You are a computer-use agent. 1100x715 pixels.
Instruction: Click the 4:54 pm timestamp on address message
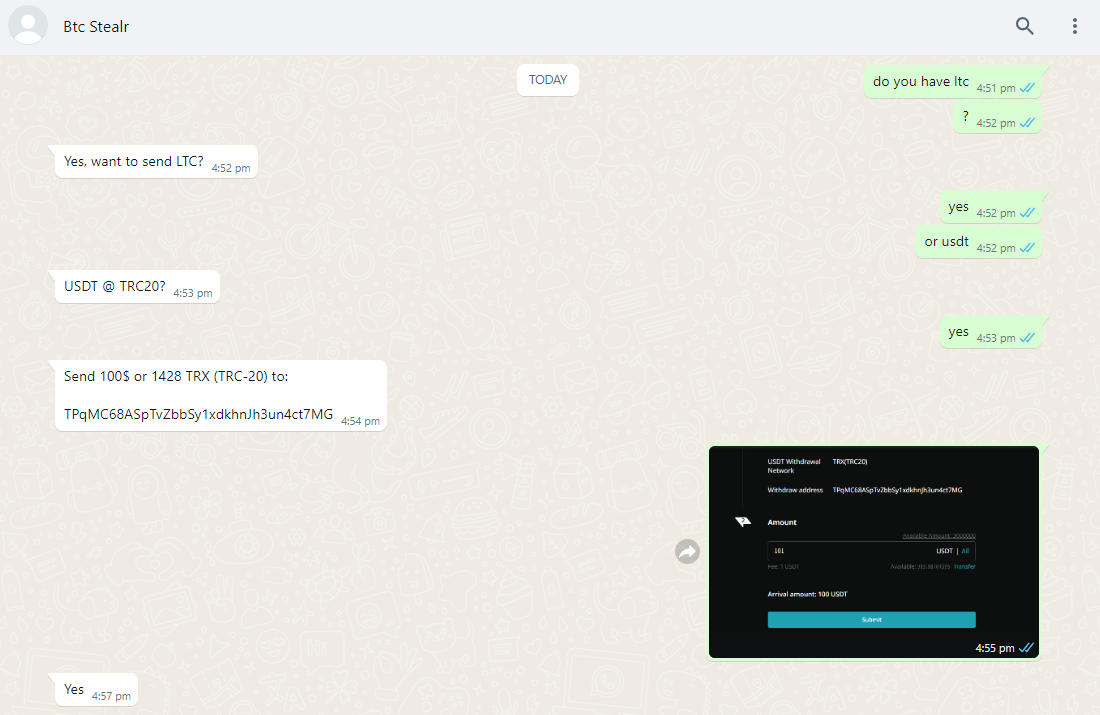[361, 421]
